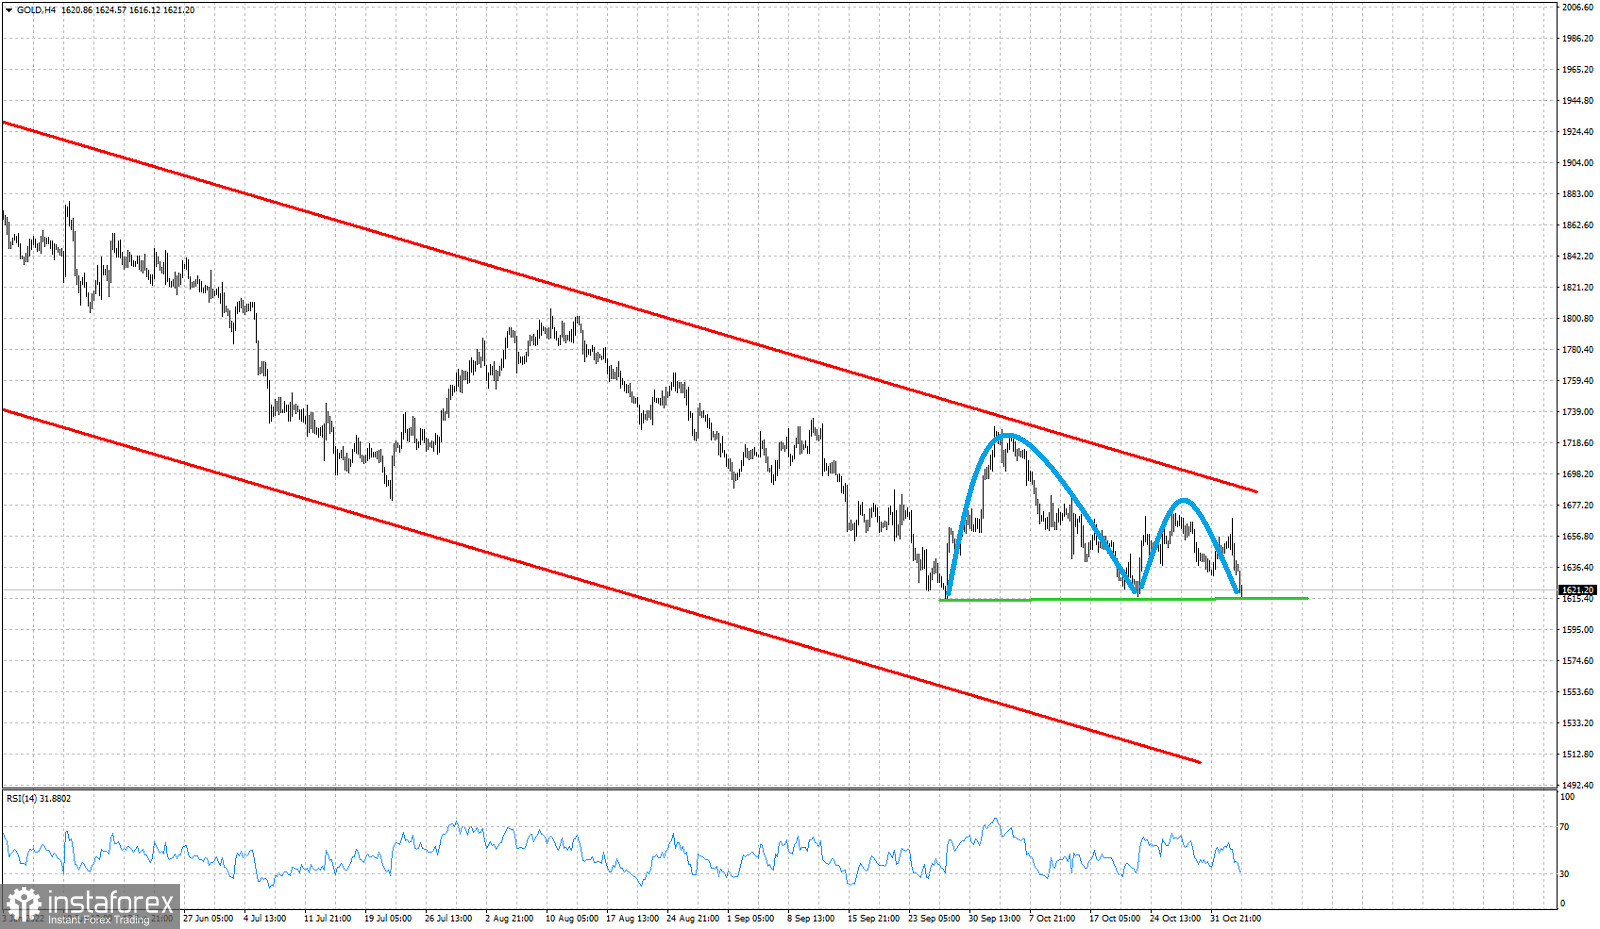Click the 1780.40 price axis label
The image size is (1600, 929).
(x=1578, y=349)
